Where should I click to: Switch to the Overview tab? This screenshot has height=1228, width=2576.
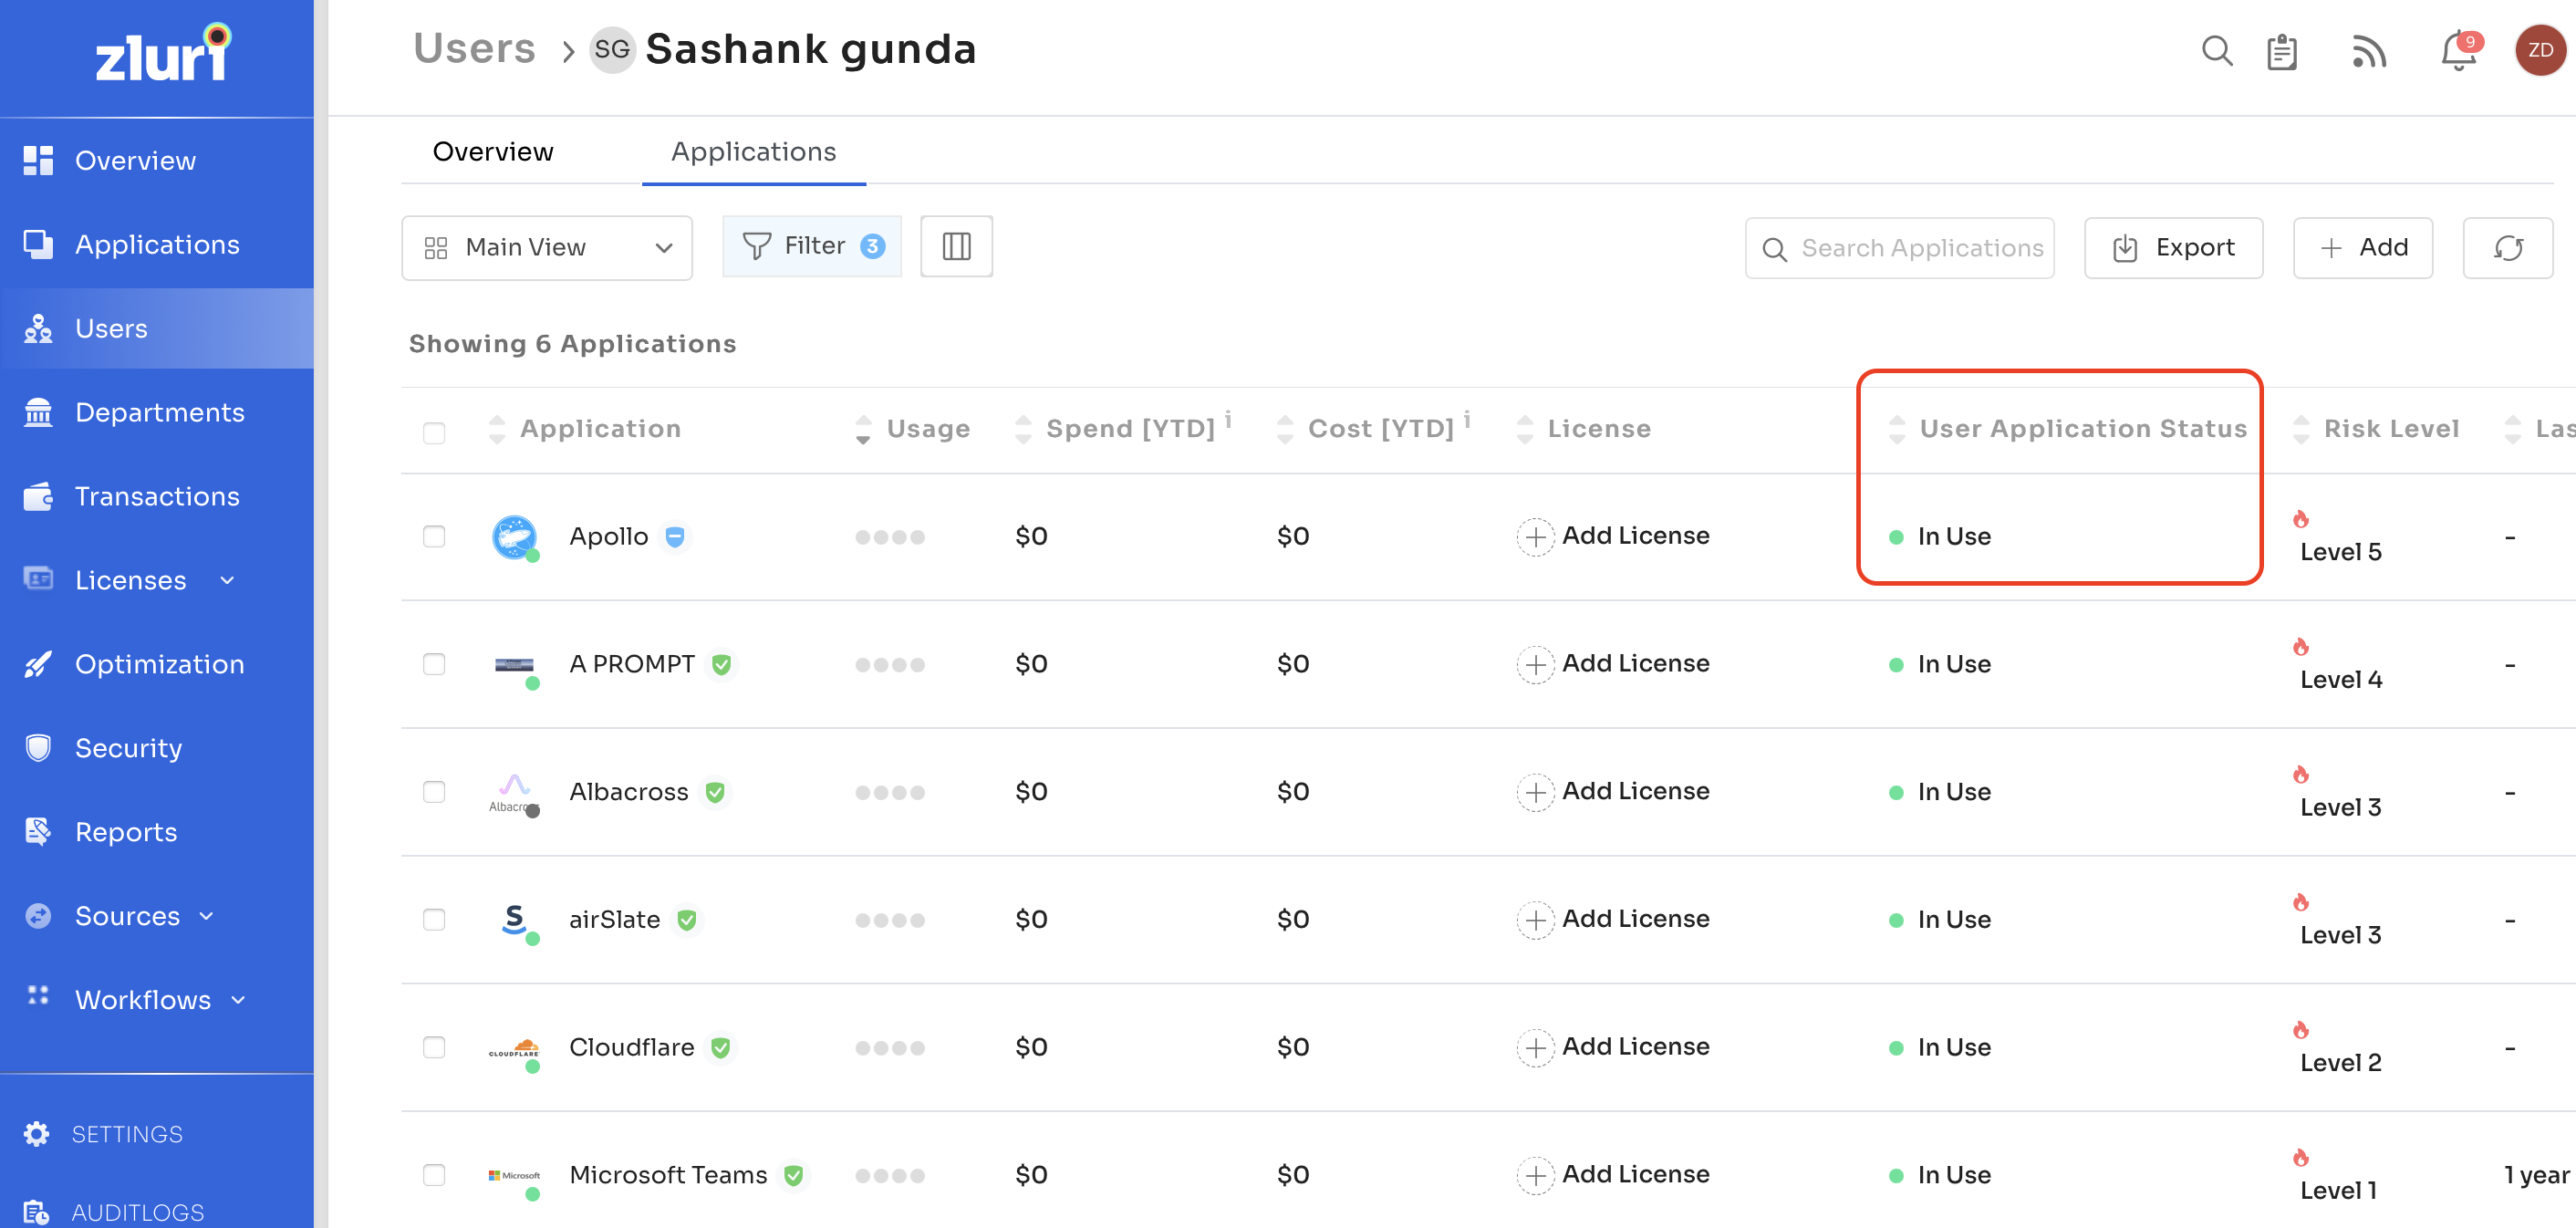[493, 152]
